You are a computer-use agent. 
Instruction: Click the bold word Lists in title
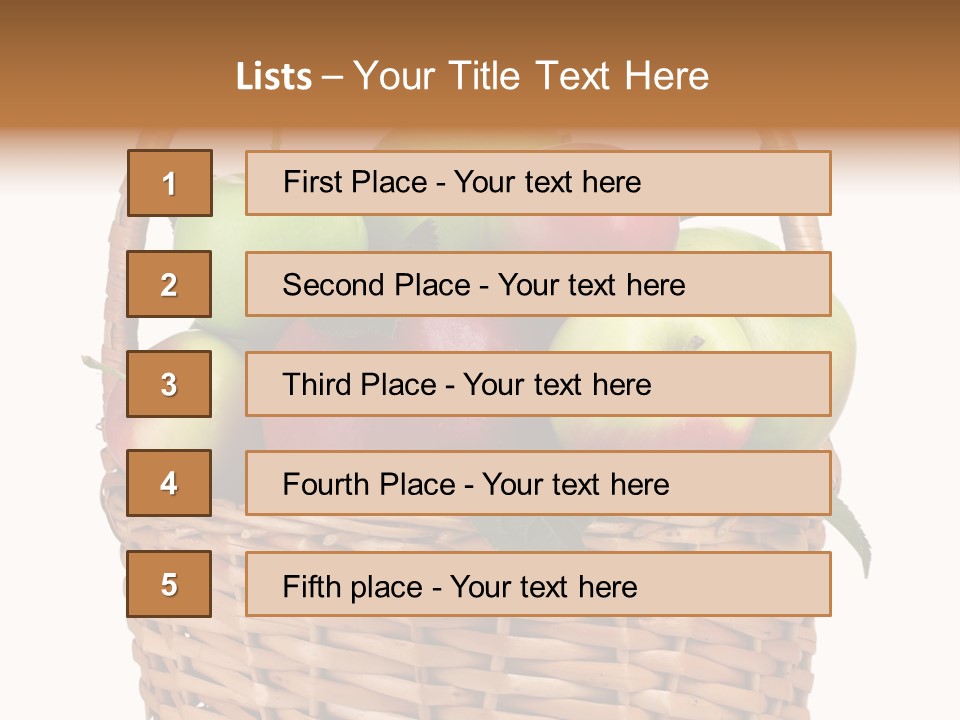click(274, 77)
